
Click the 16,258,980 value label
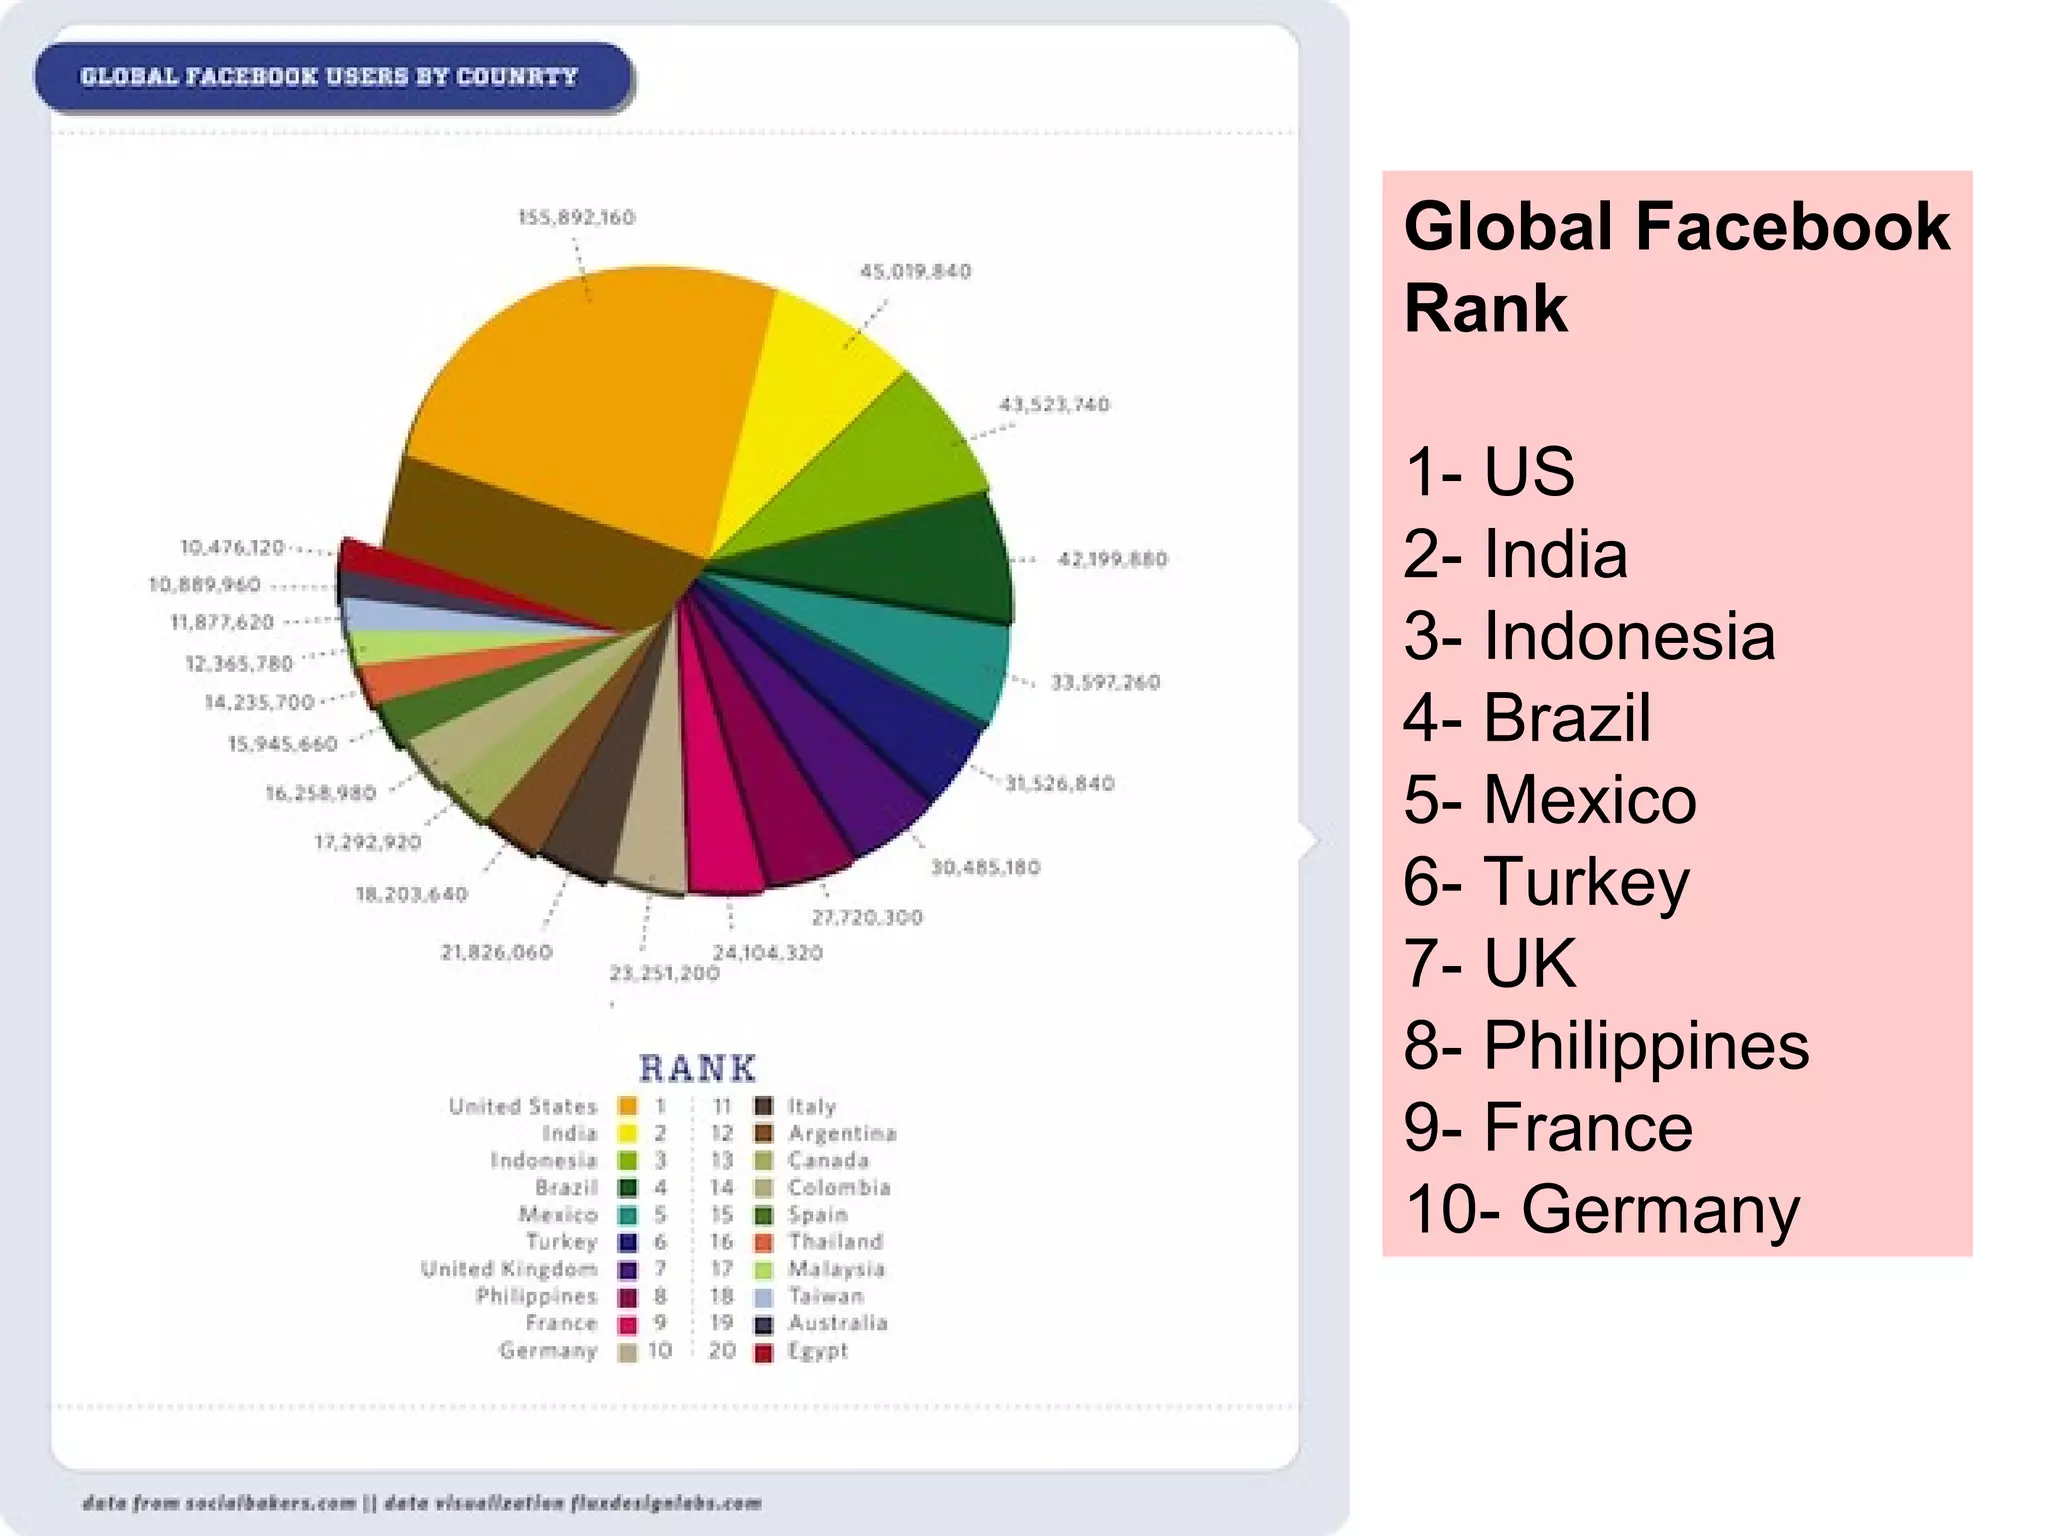coord(320,793)
